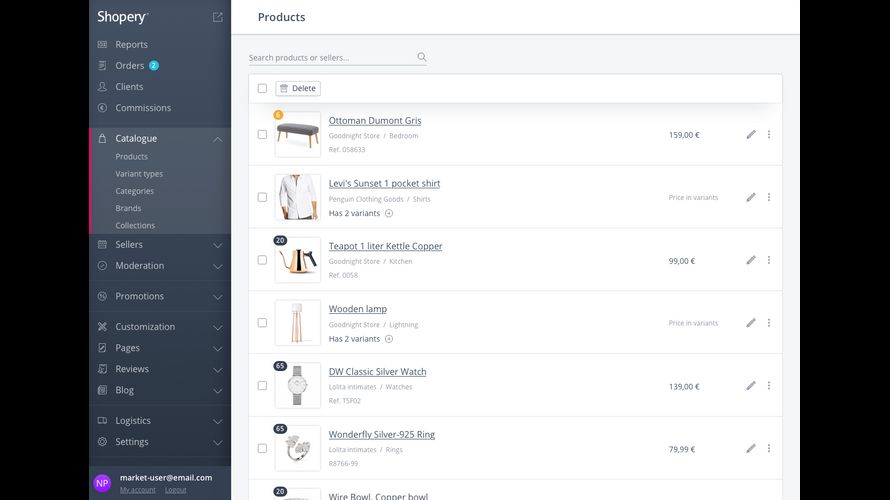Open Collections submenu item
Screen dimensions: 890x500
(135, 225)
